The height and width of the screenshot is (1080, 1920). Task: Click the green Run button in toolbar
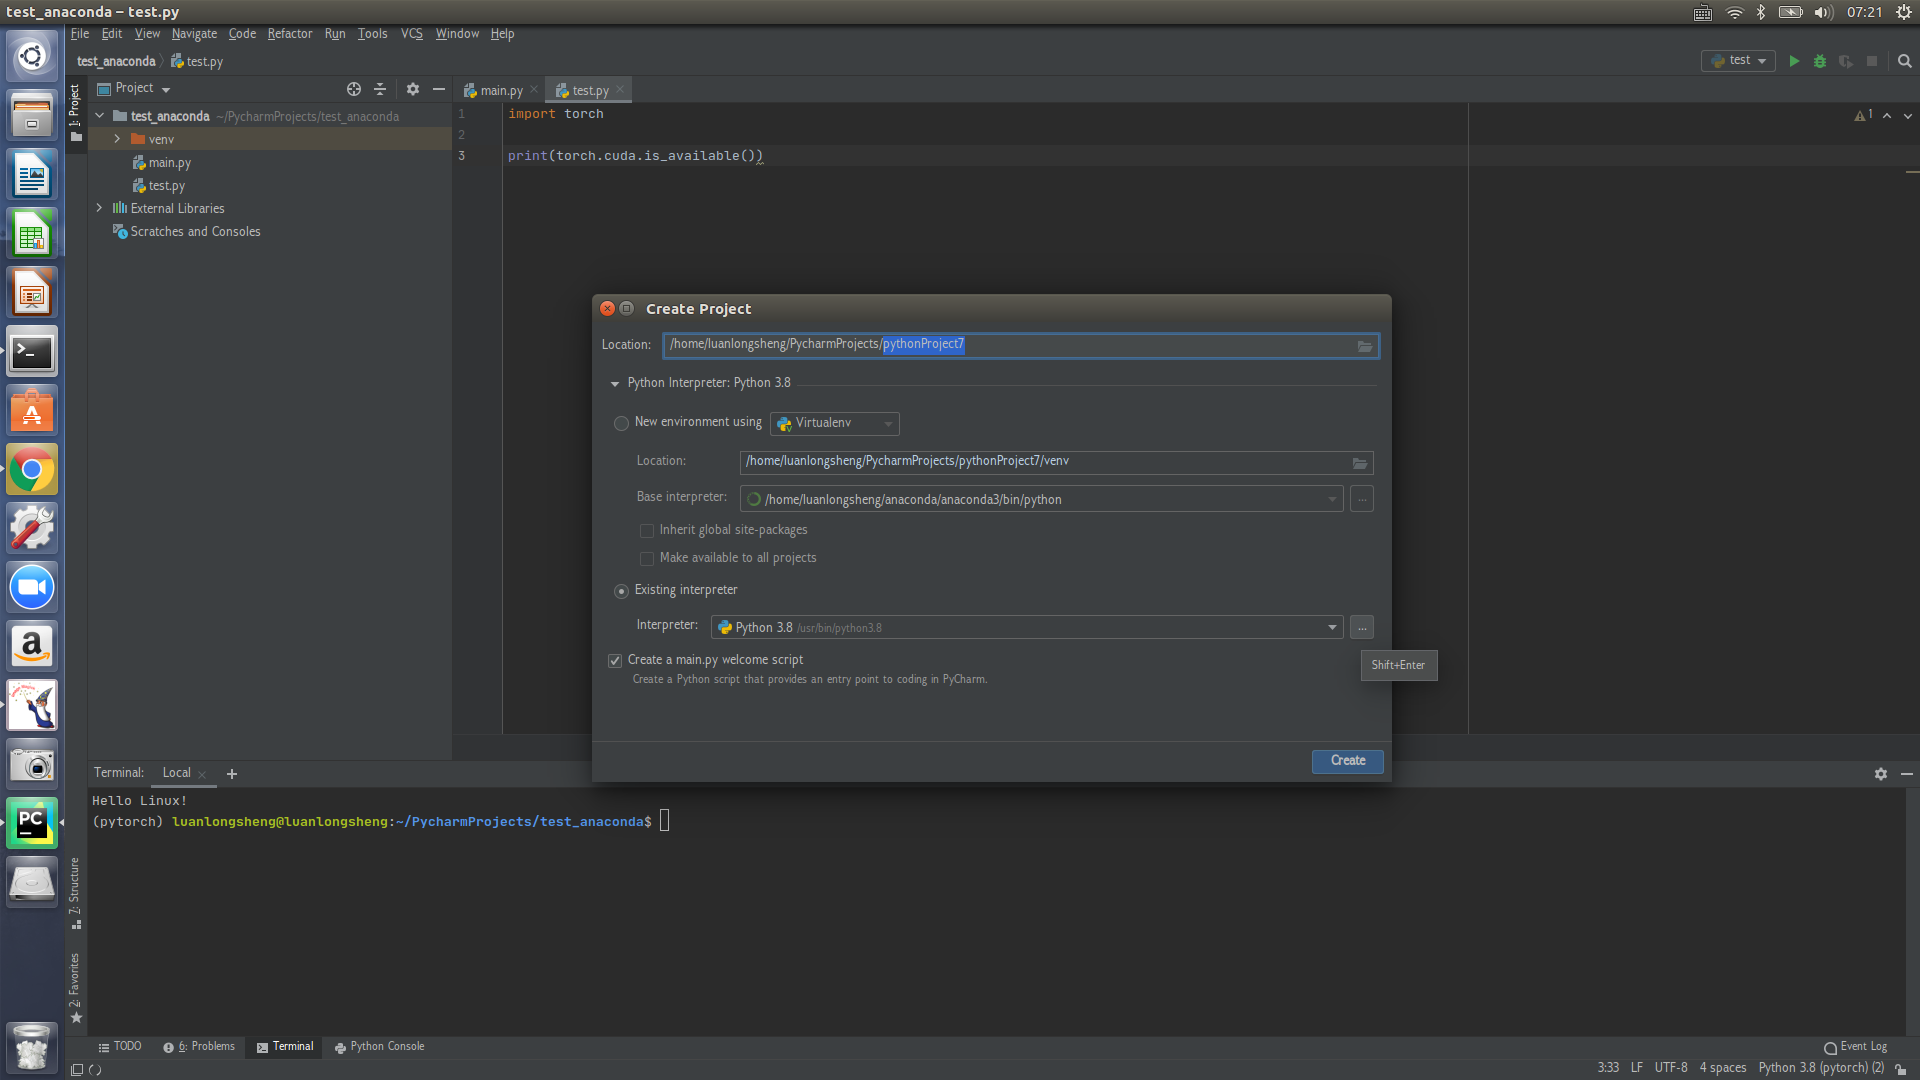click(1794, 61)
